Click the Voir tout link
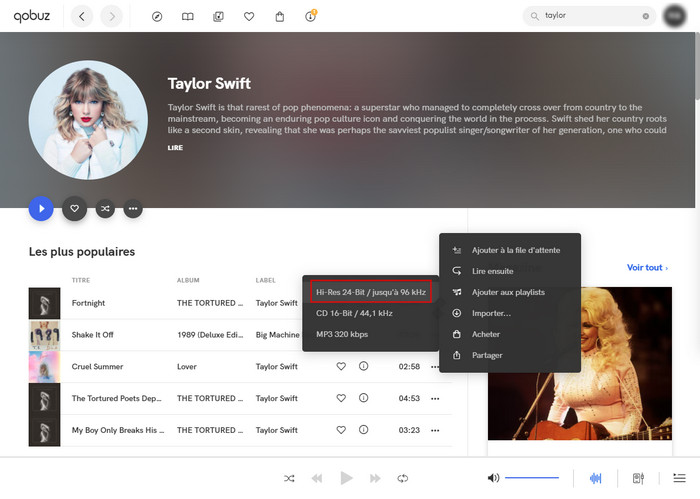 coord(645,268)
